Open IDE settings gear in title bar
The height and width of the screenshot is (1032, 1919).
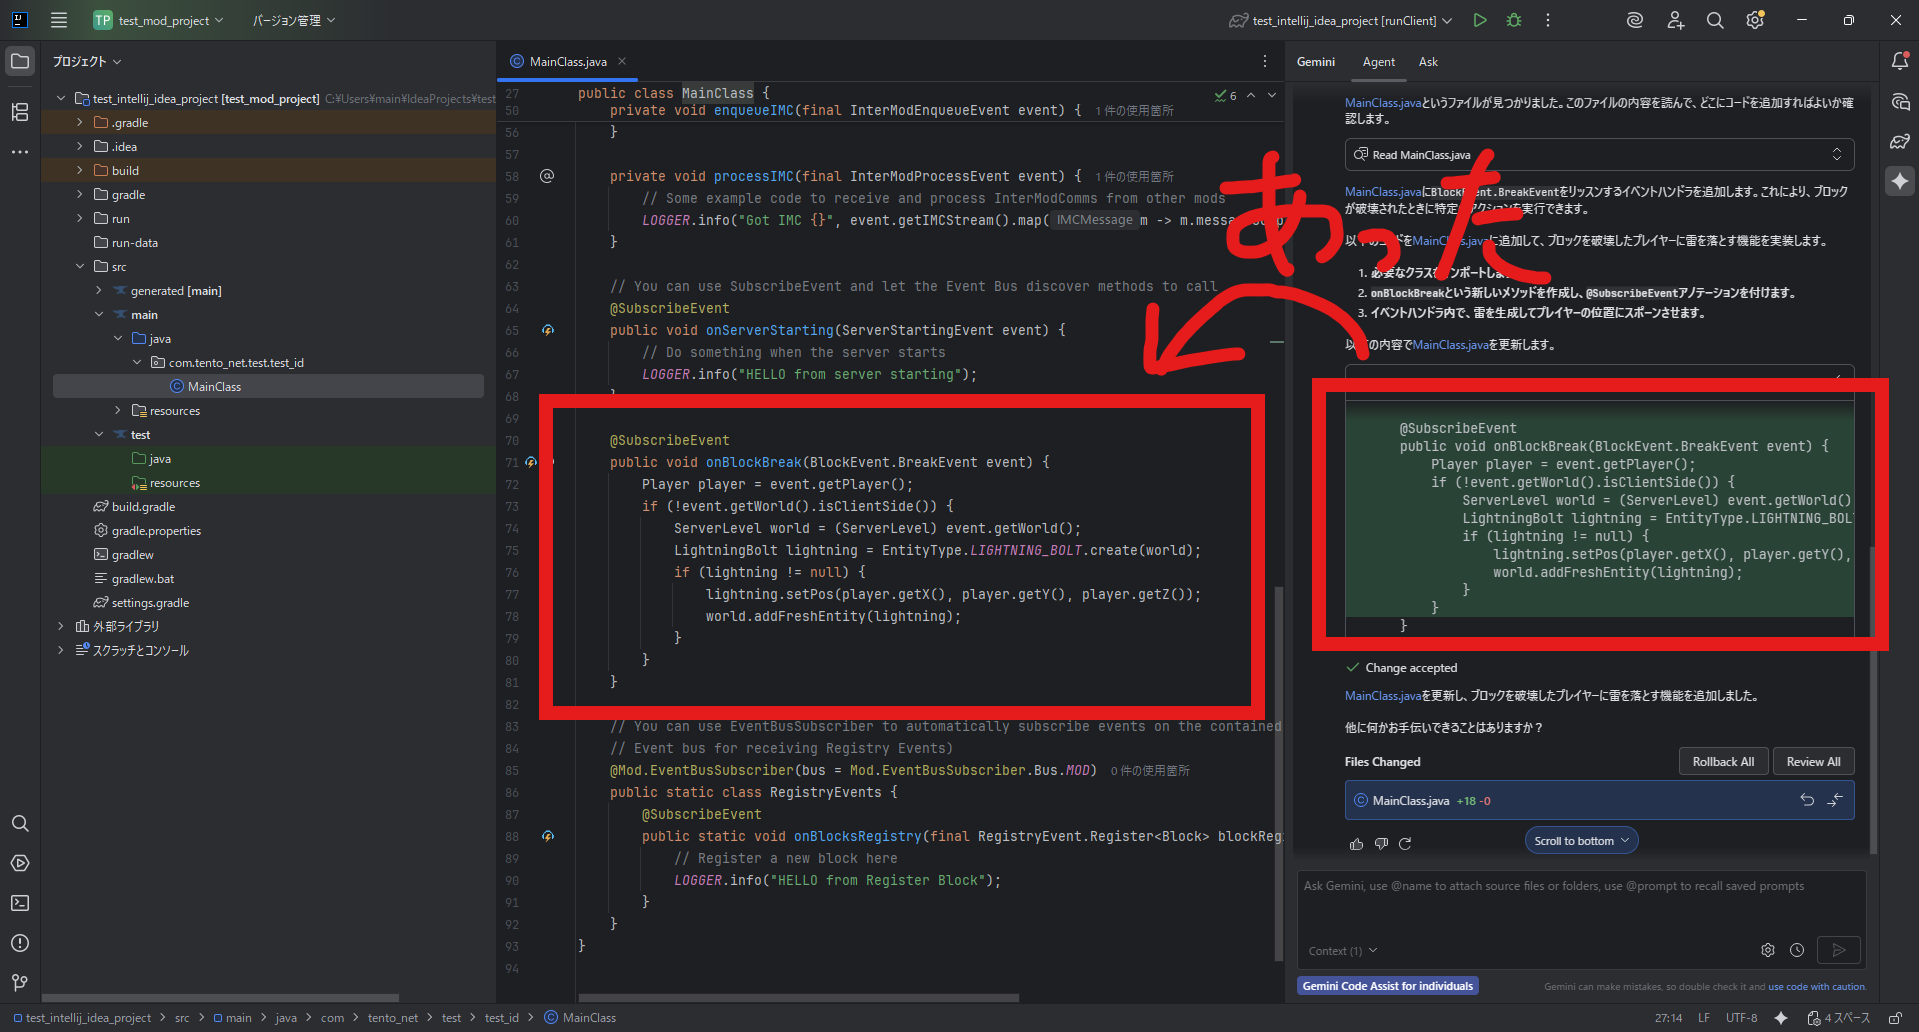click(1755, 20)
